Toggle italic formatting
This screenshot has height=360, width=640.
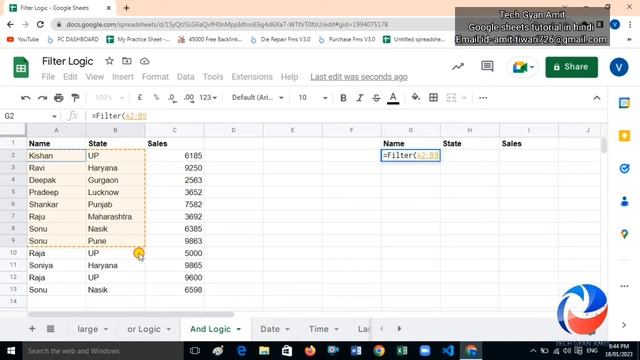pos(360,98)
